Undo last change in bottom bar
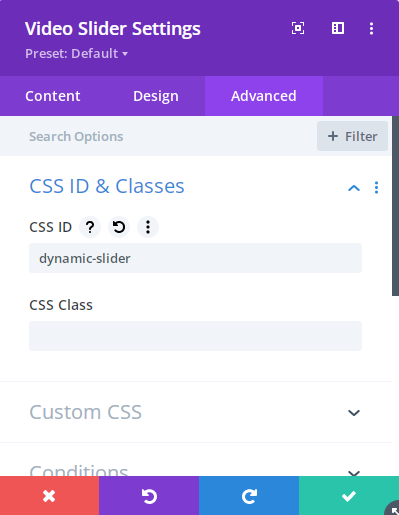 [149, 496]
